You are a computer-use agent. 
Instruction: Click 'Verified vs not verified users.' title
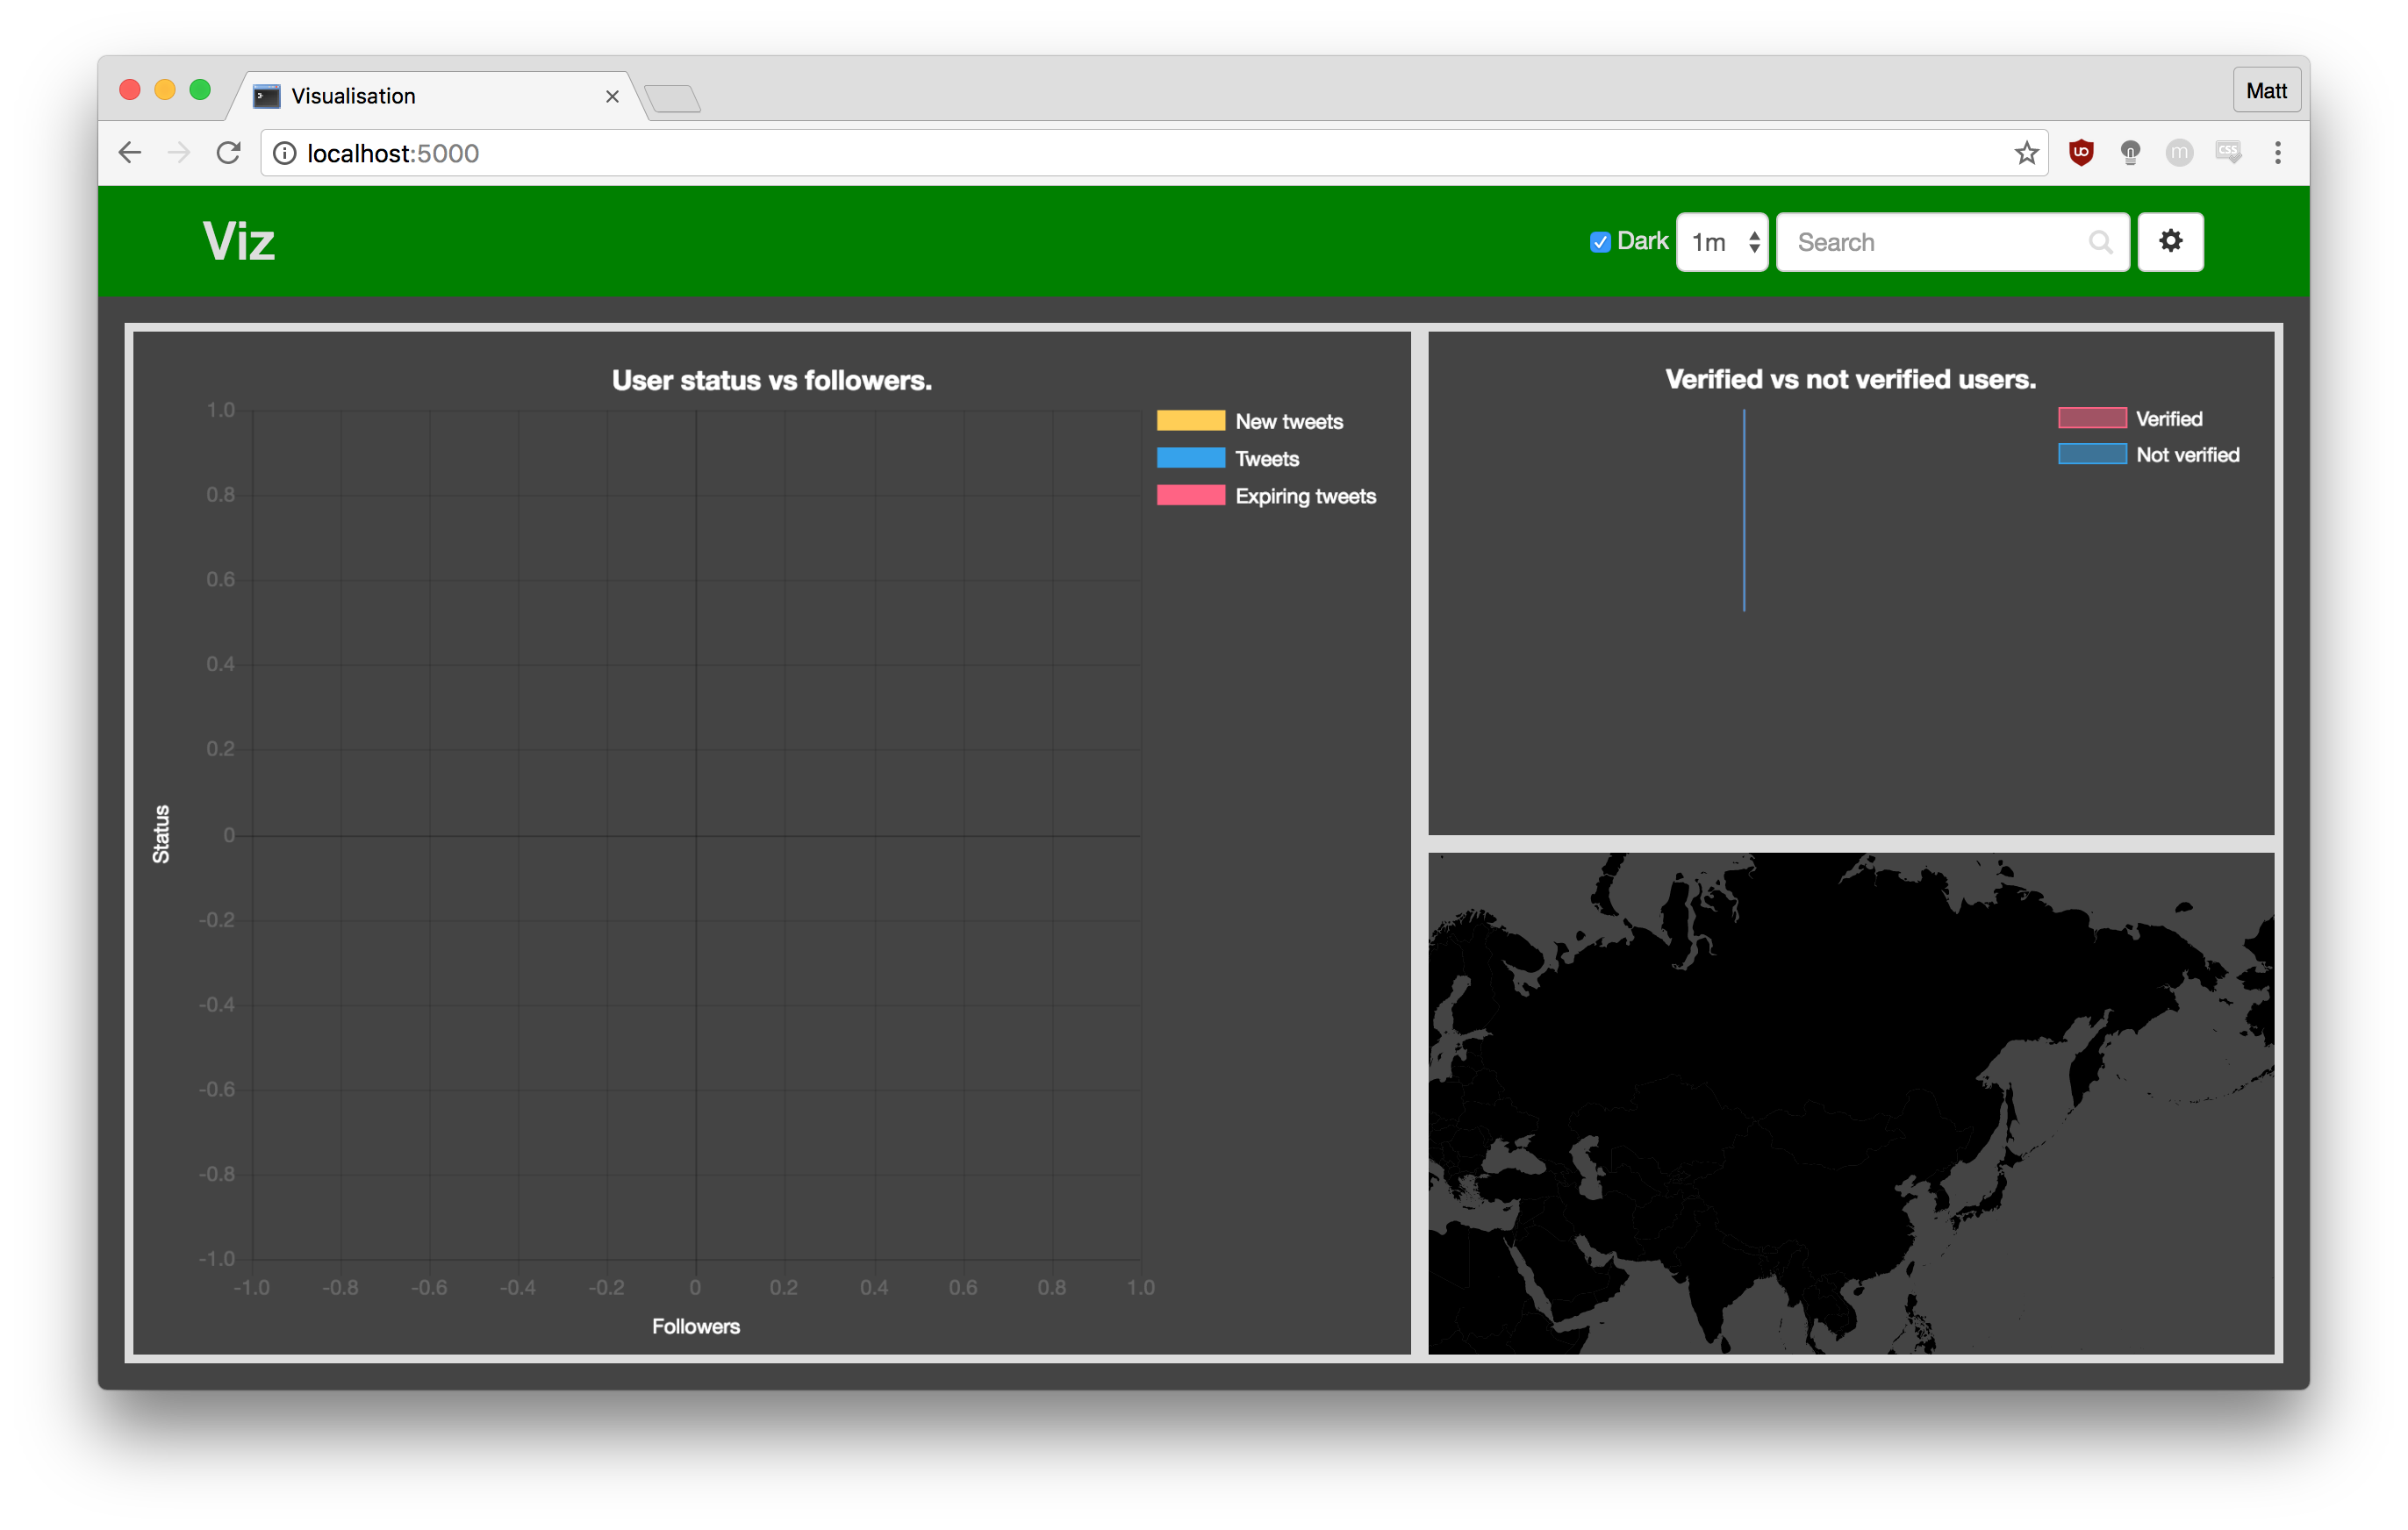pyautogui.click(x=1850, y=379)
